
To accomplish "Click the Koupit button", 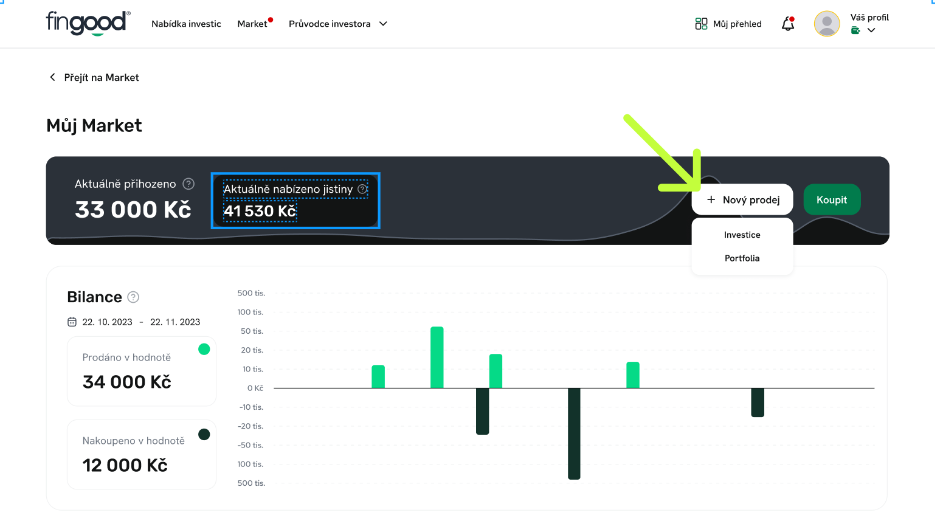I will [x=831, y=200].
